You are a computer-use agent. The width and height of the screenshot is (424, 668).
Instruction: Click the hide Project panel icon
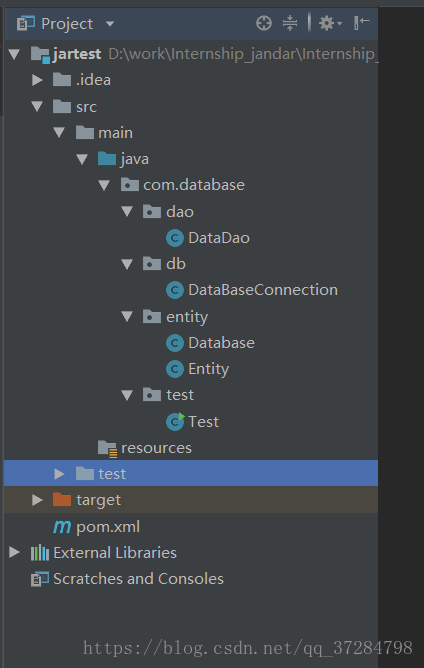(361, 23)
